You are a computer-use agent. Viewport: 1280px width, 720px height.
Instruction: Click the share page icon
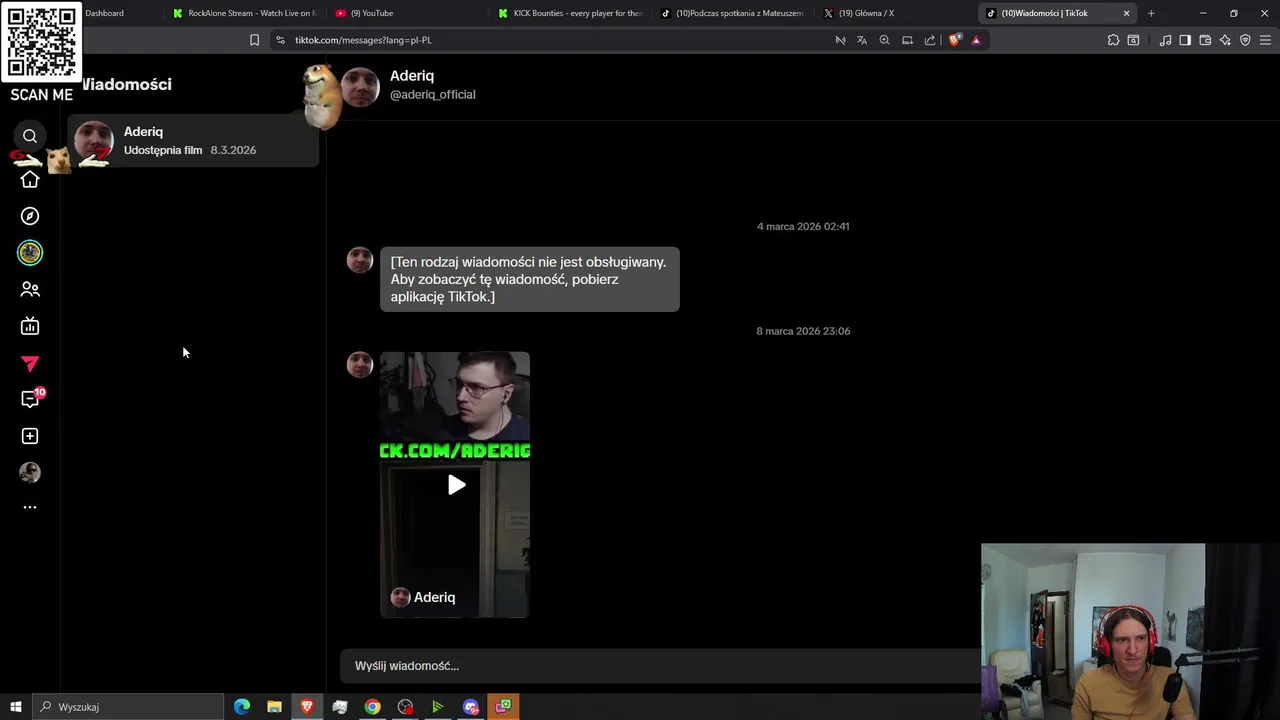pos(930,40)
